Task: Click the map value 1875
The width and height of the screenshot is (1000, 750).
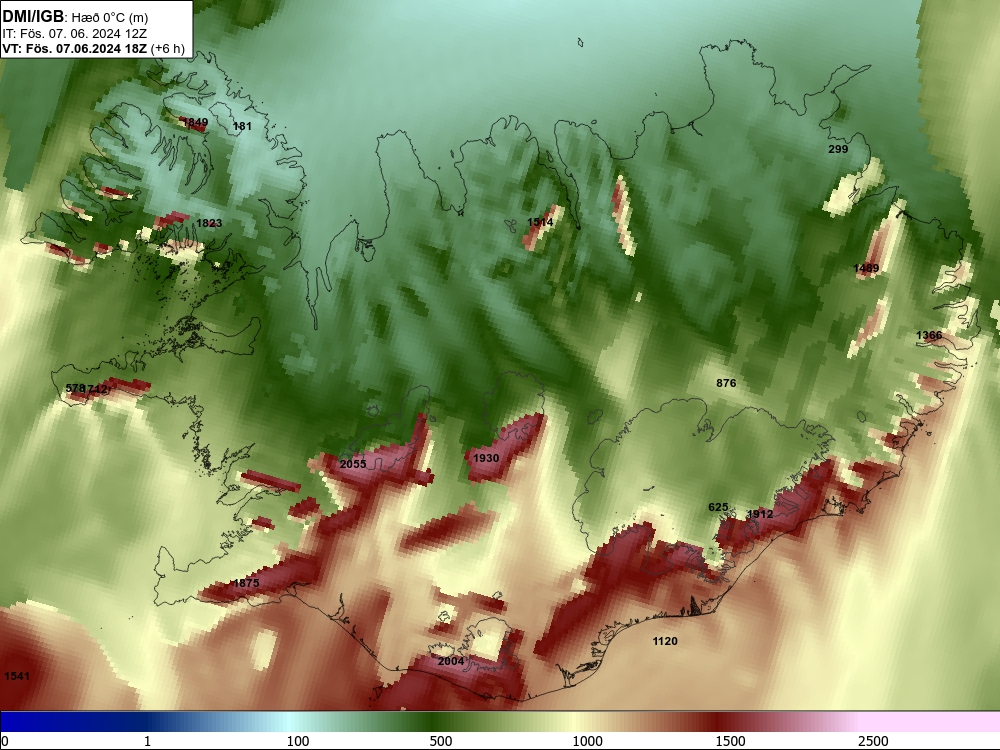Action: [x=246, y=582]
